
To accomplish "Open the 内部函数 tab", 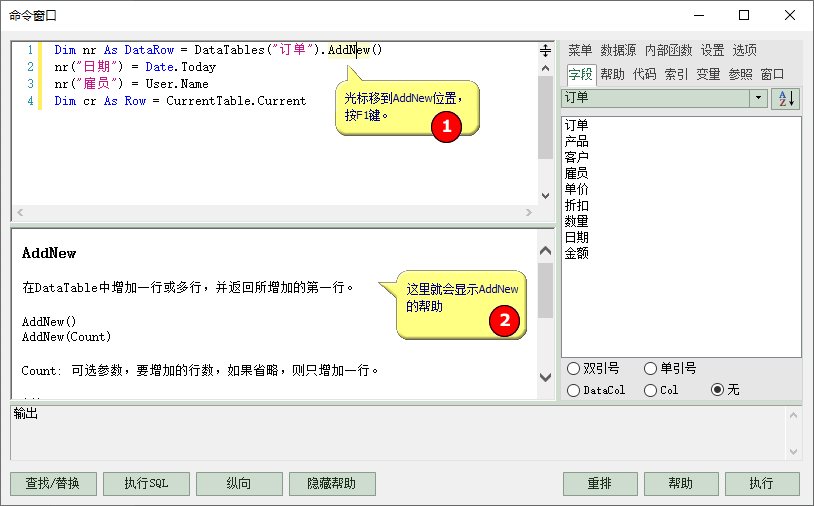I will click(668, 50).
